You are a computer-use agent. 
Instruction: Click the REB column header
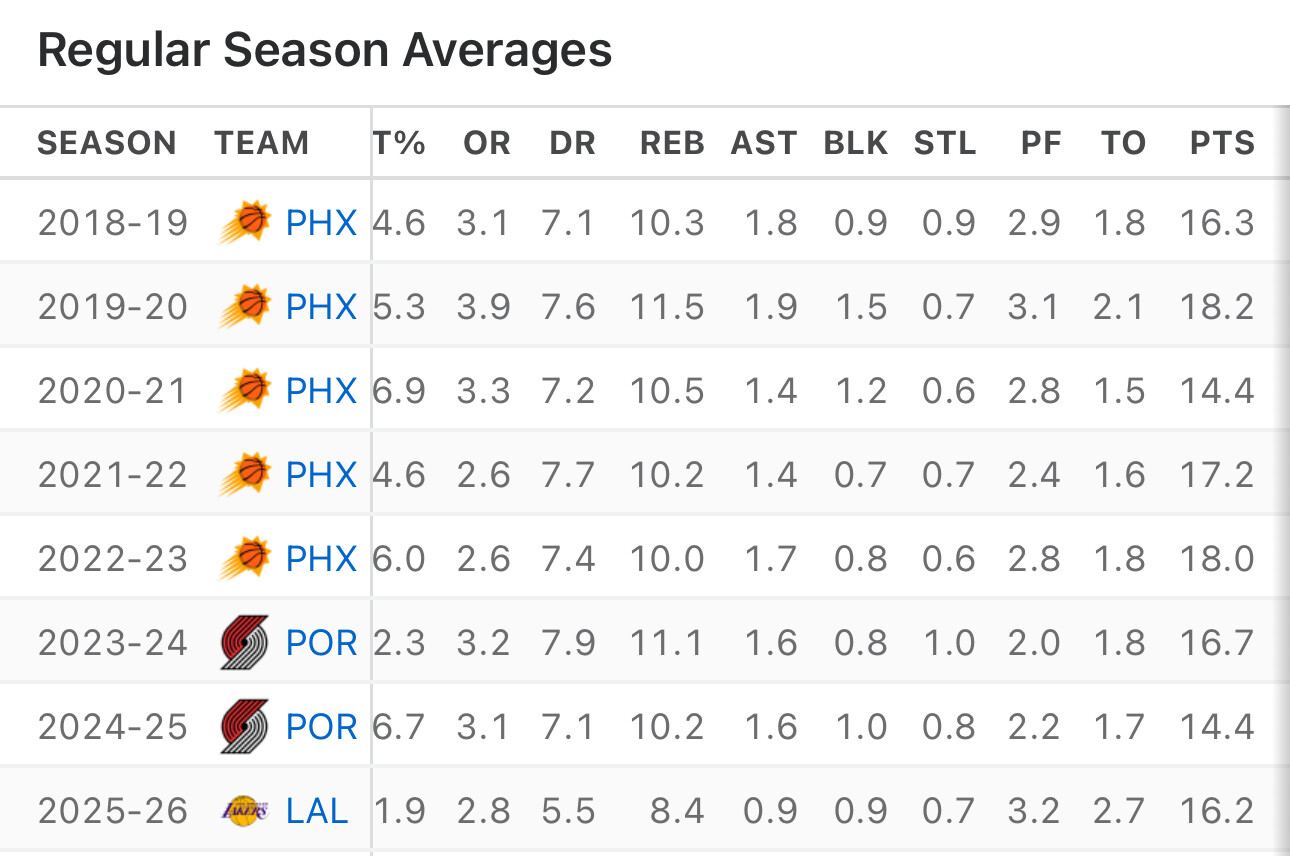coord(672,143)
